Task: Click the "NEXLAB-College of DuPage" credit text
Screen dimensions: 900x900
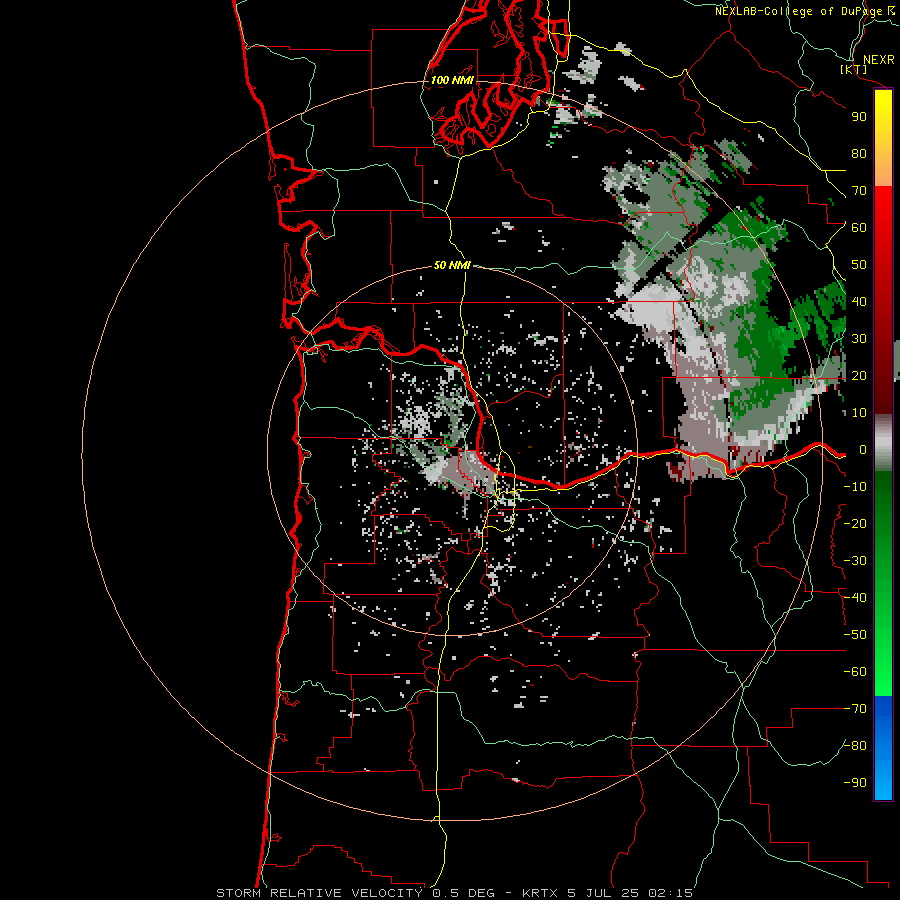Action: tap(798, 11)
